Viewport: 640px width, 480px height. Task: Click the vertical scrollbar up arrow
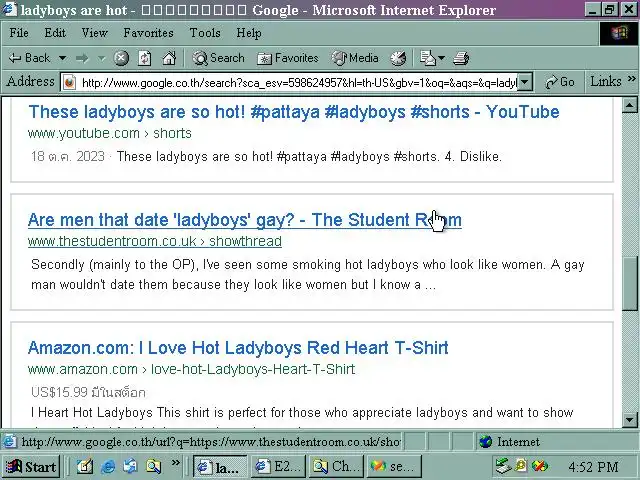(x=629, y=106)
